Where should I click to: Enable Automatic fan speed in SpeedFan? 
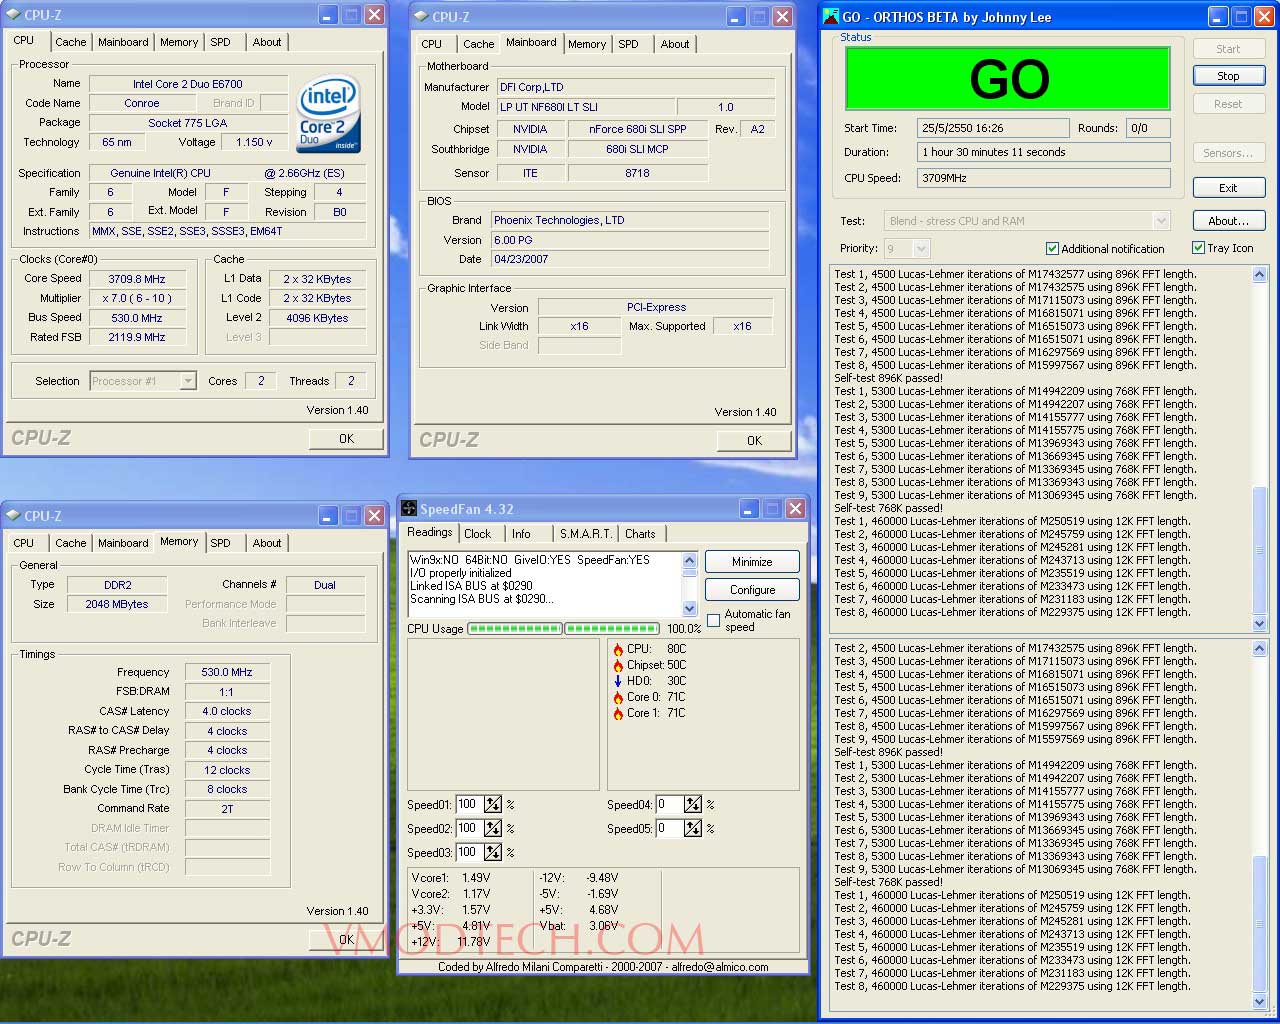[x=713, y=620]
